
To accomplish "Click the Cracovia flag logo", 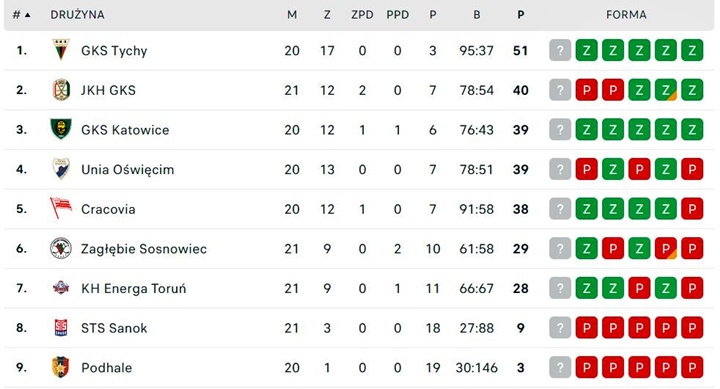I will coord(61,209).
